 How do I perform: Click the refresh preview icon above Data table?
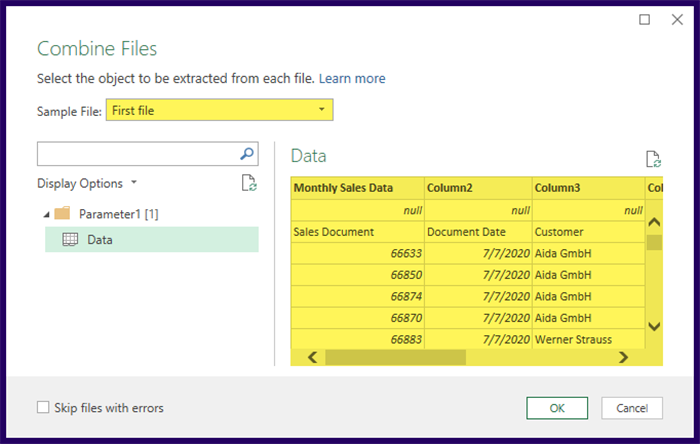[654, 158]
